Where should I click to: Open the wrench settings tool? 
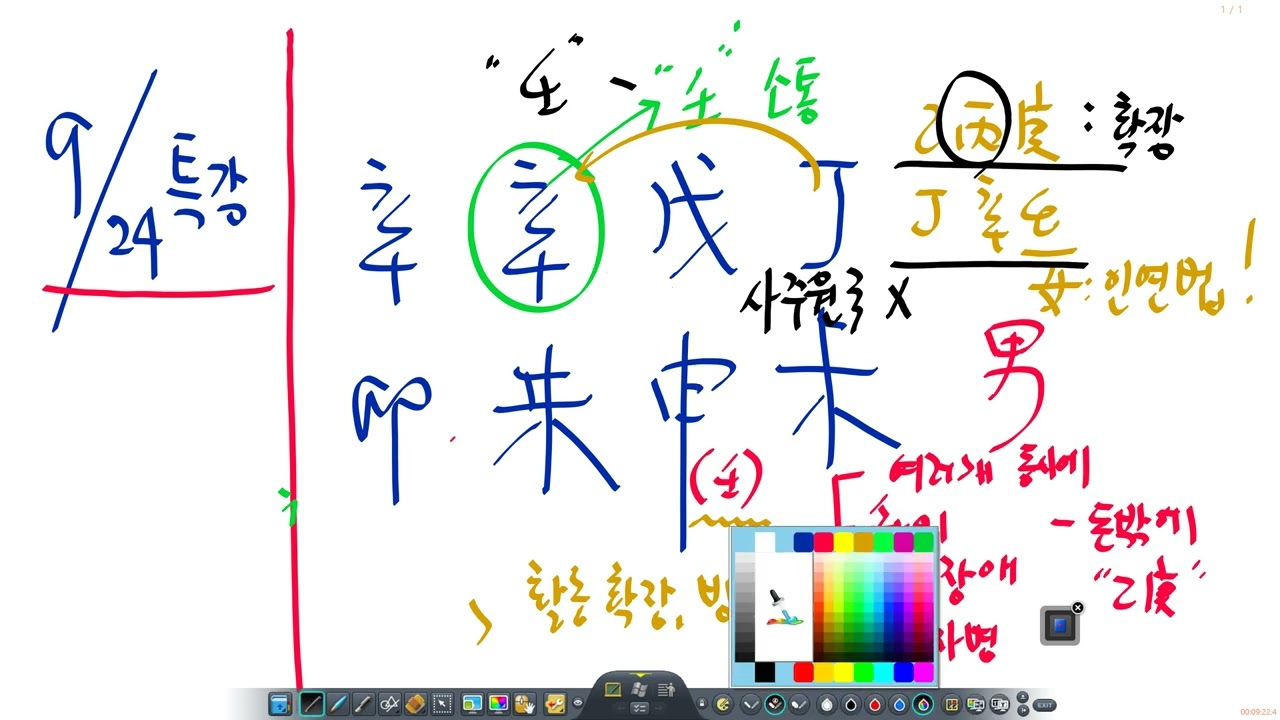click(x=555, y=704)
